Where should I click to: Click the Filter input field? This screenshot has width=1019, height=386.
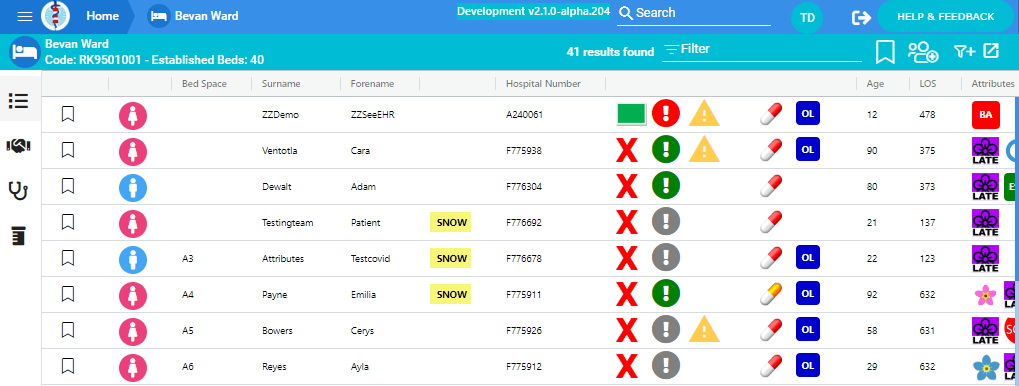(x=762, y=50)
